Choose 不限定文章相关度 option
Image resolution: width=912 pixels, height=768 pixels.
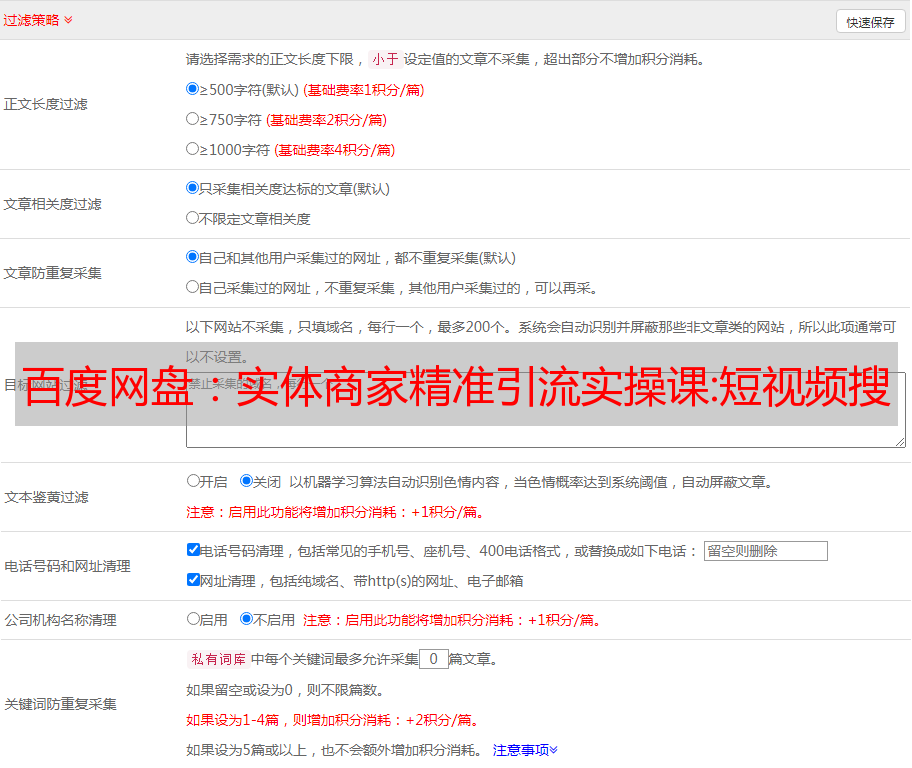tap(193, 218)
